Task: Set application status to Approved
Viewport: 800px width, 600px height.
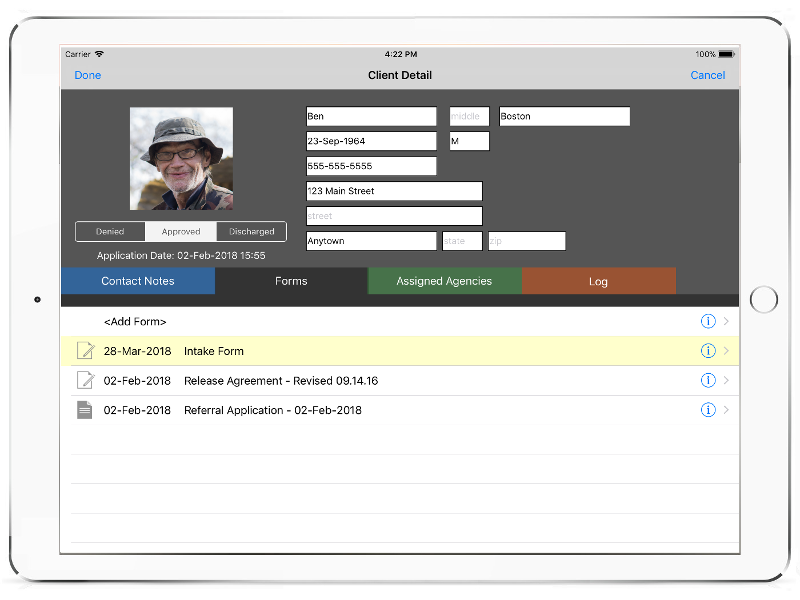Action: point(181,232)
